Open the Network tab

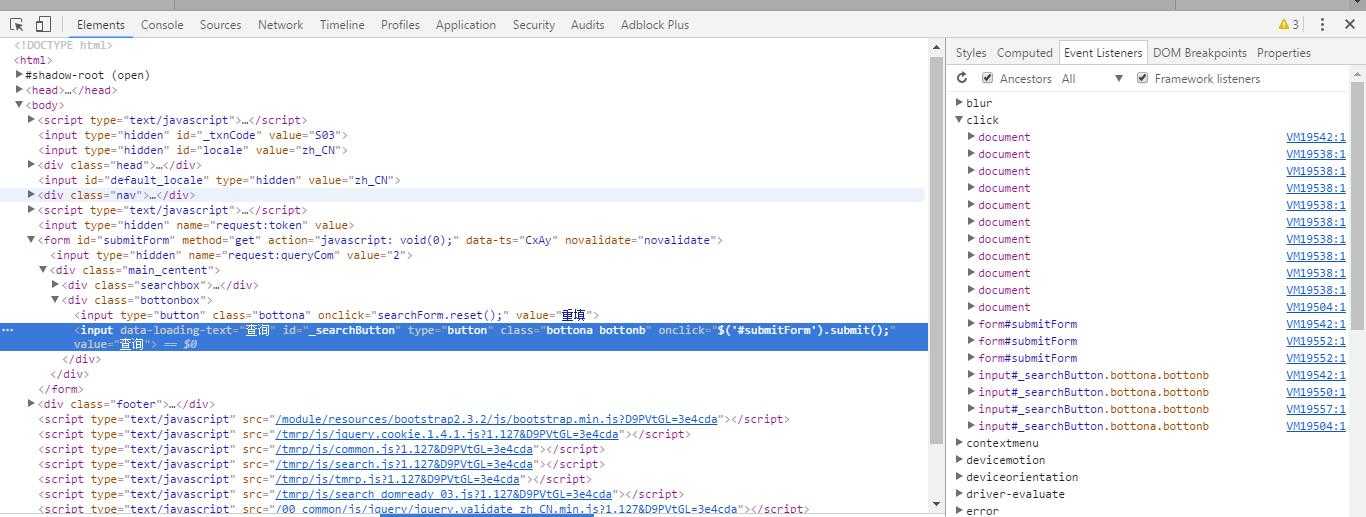click(x=280, y=24)
